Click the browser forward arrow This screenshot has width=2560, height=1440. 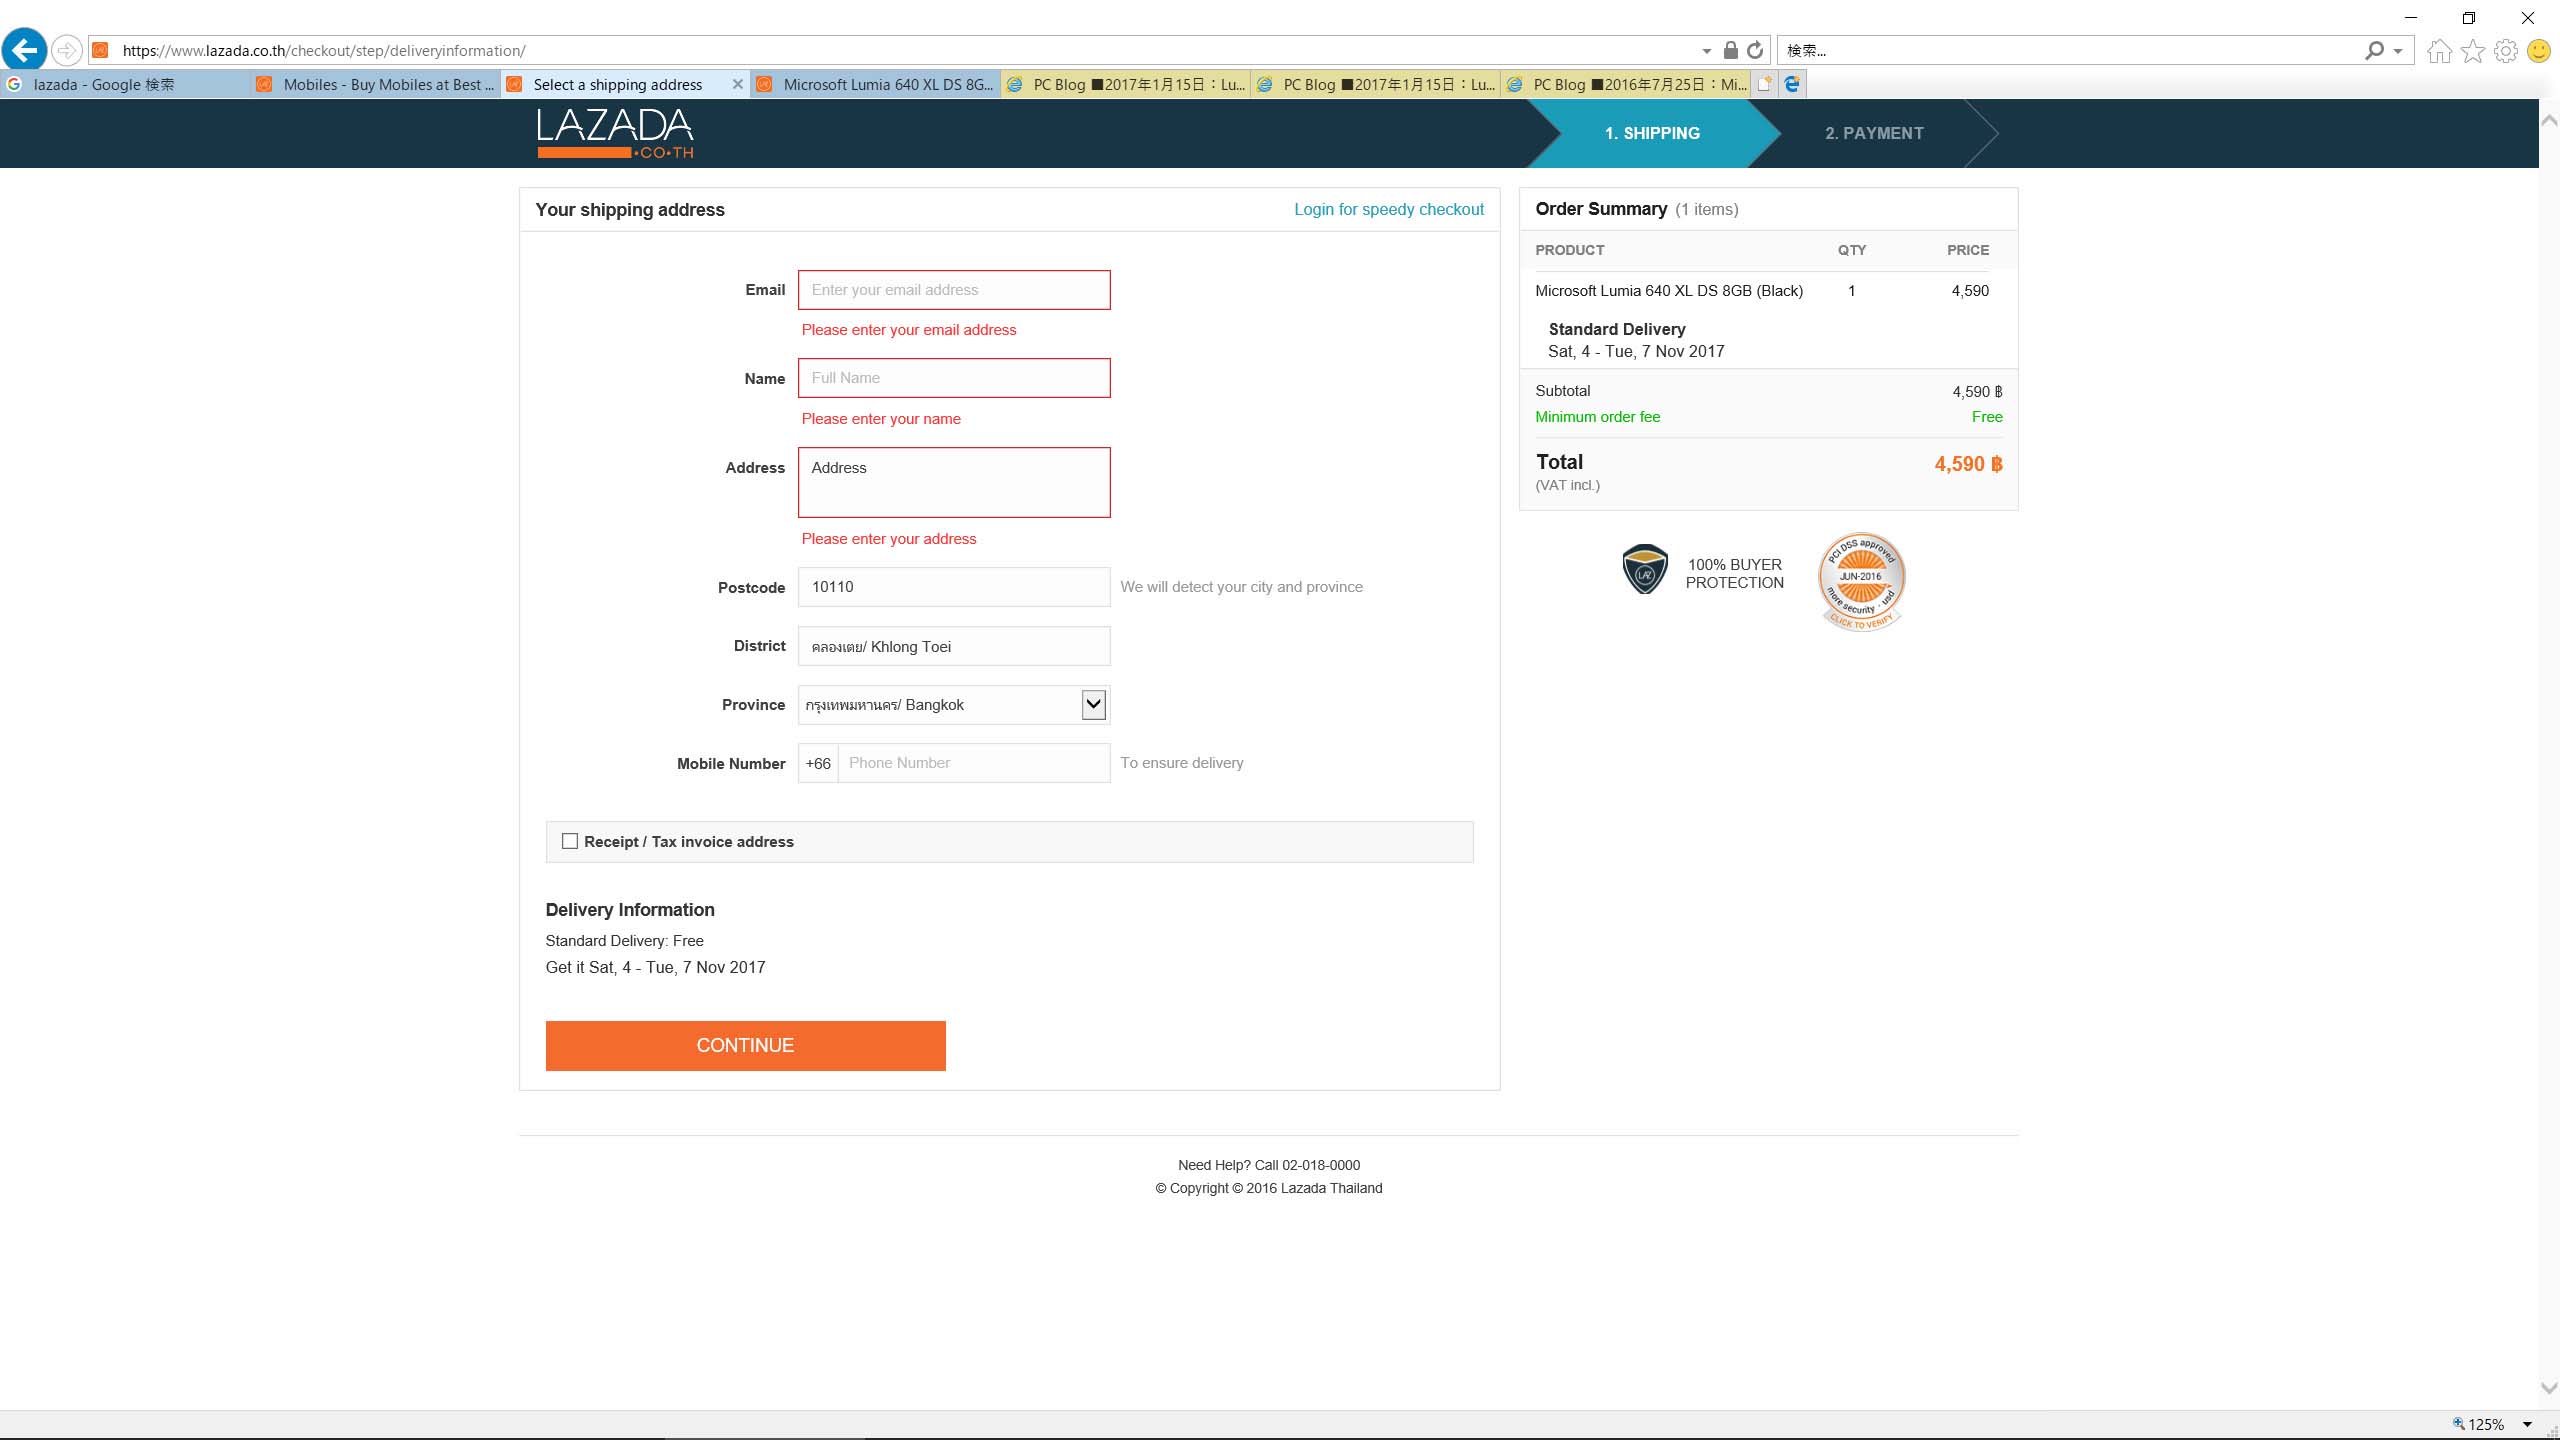coord(66,50)
